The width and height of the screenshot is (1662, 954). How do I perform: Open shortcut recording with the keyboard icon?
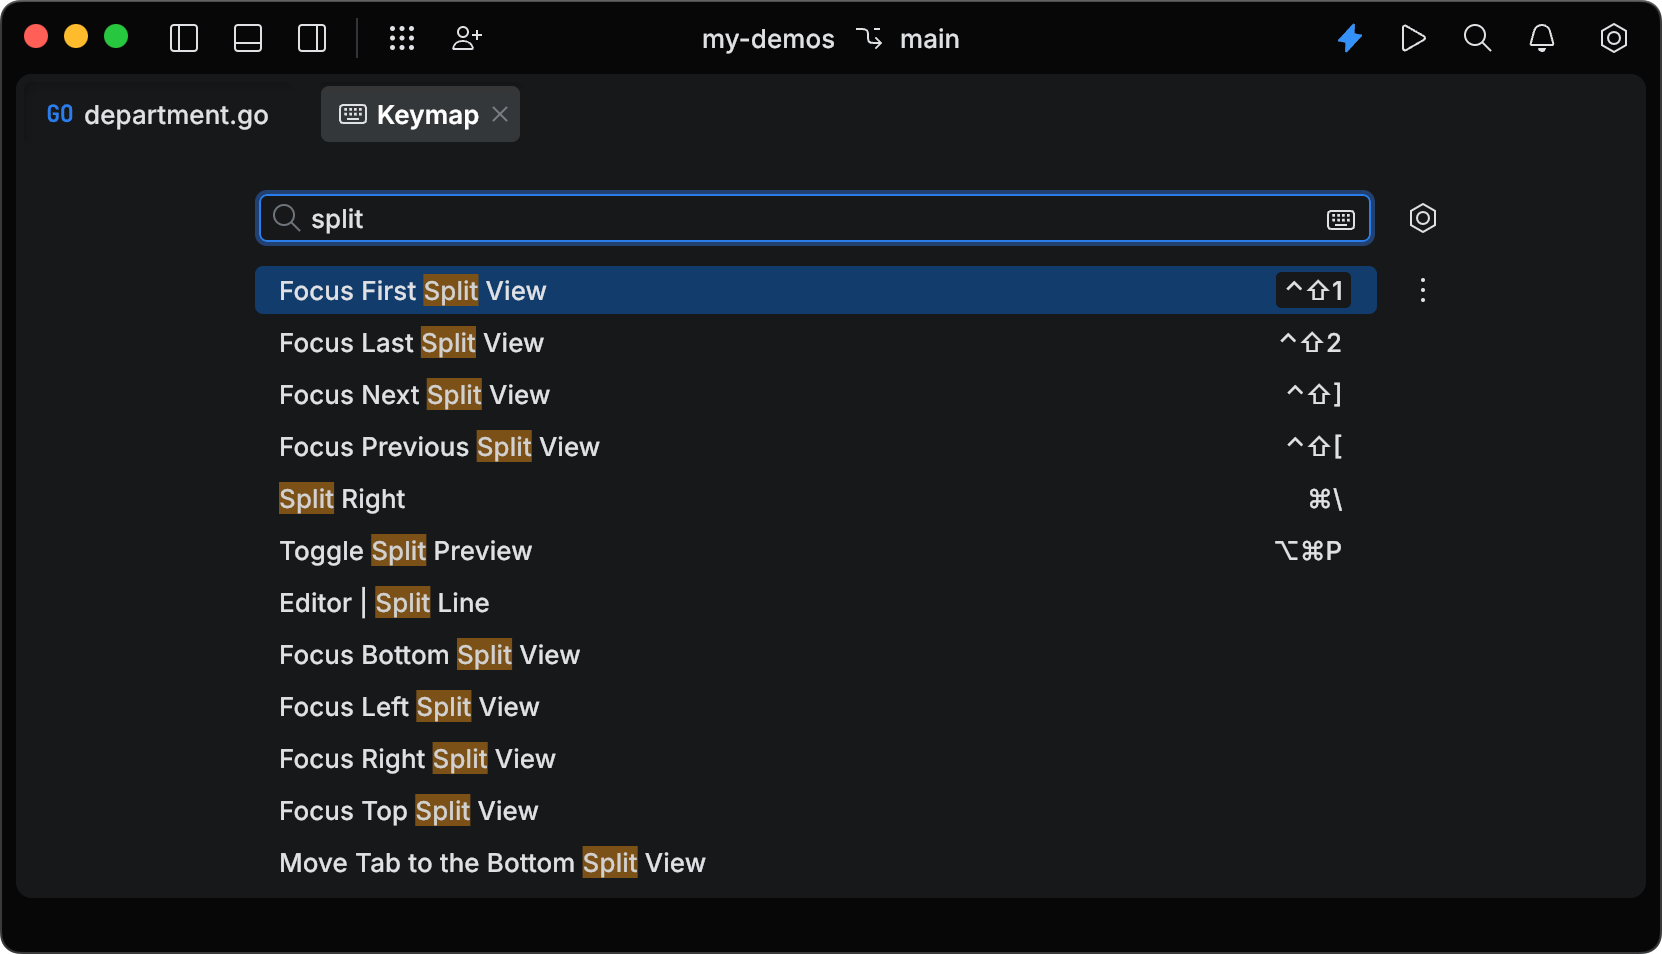pyautogui.click(x=1341, y=219)
